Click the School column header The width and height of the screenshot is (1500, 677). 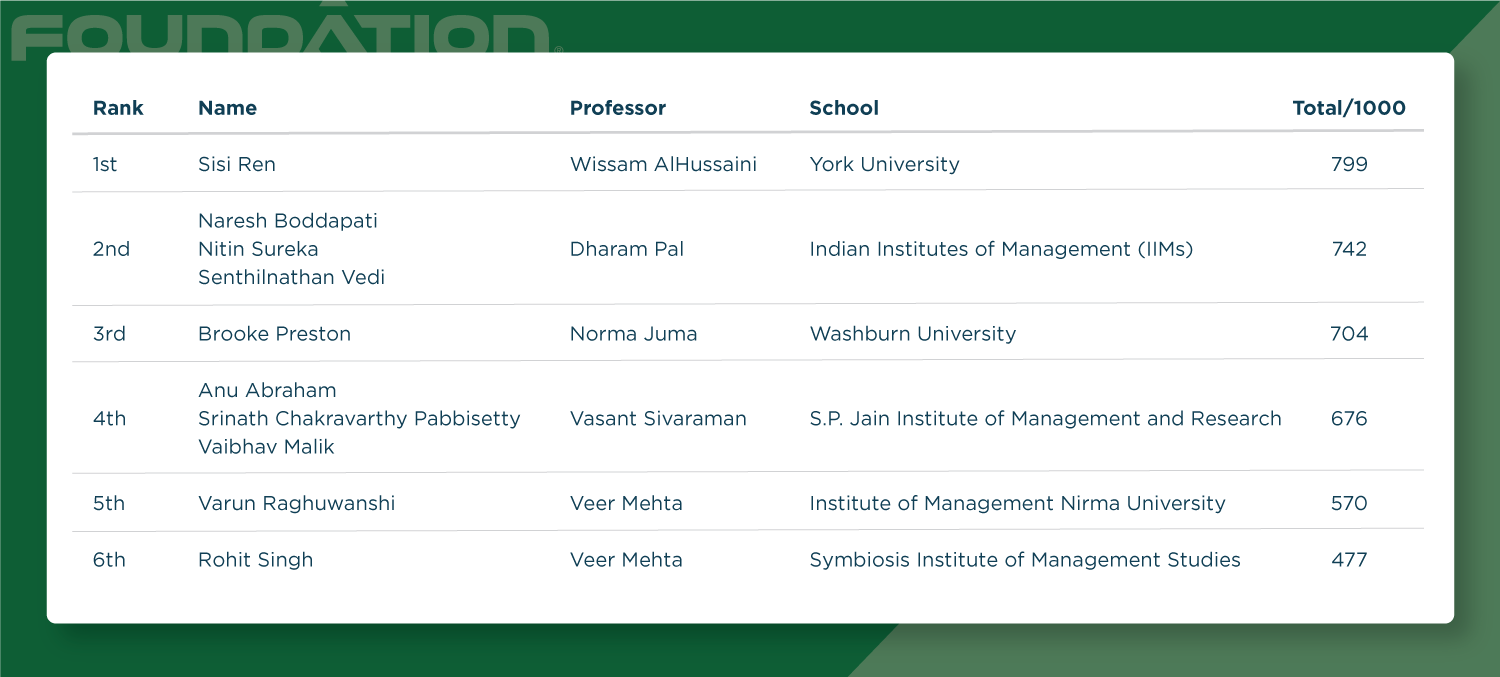click(844, 108)
